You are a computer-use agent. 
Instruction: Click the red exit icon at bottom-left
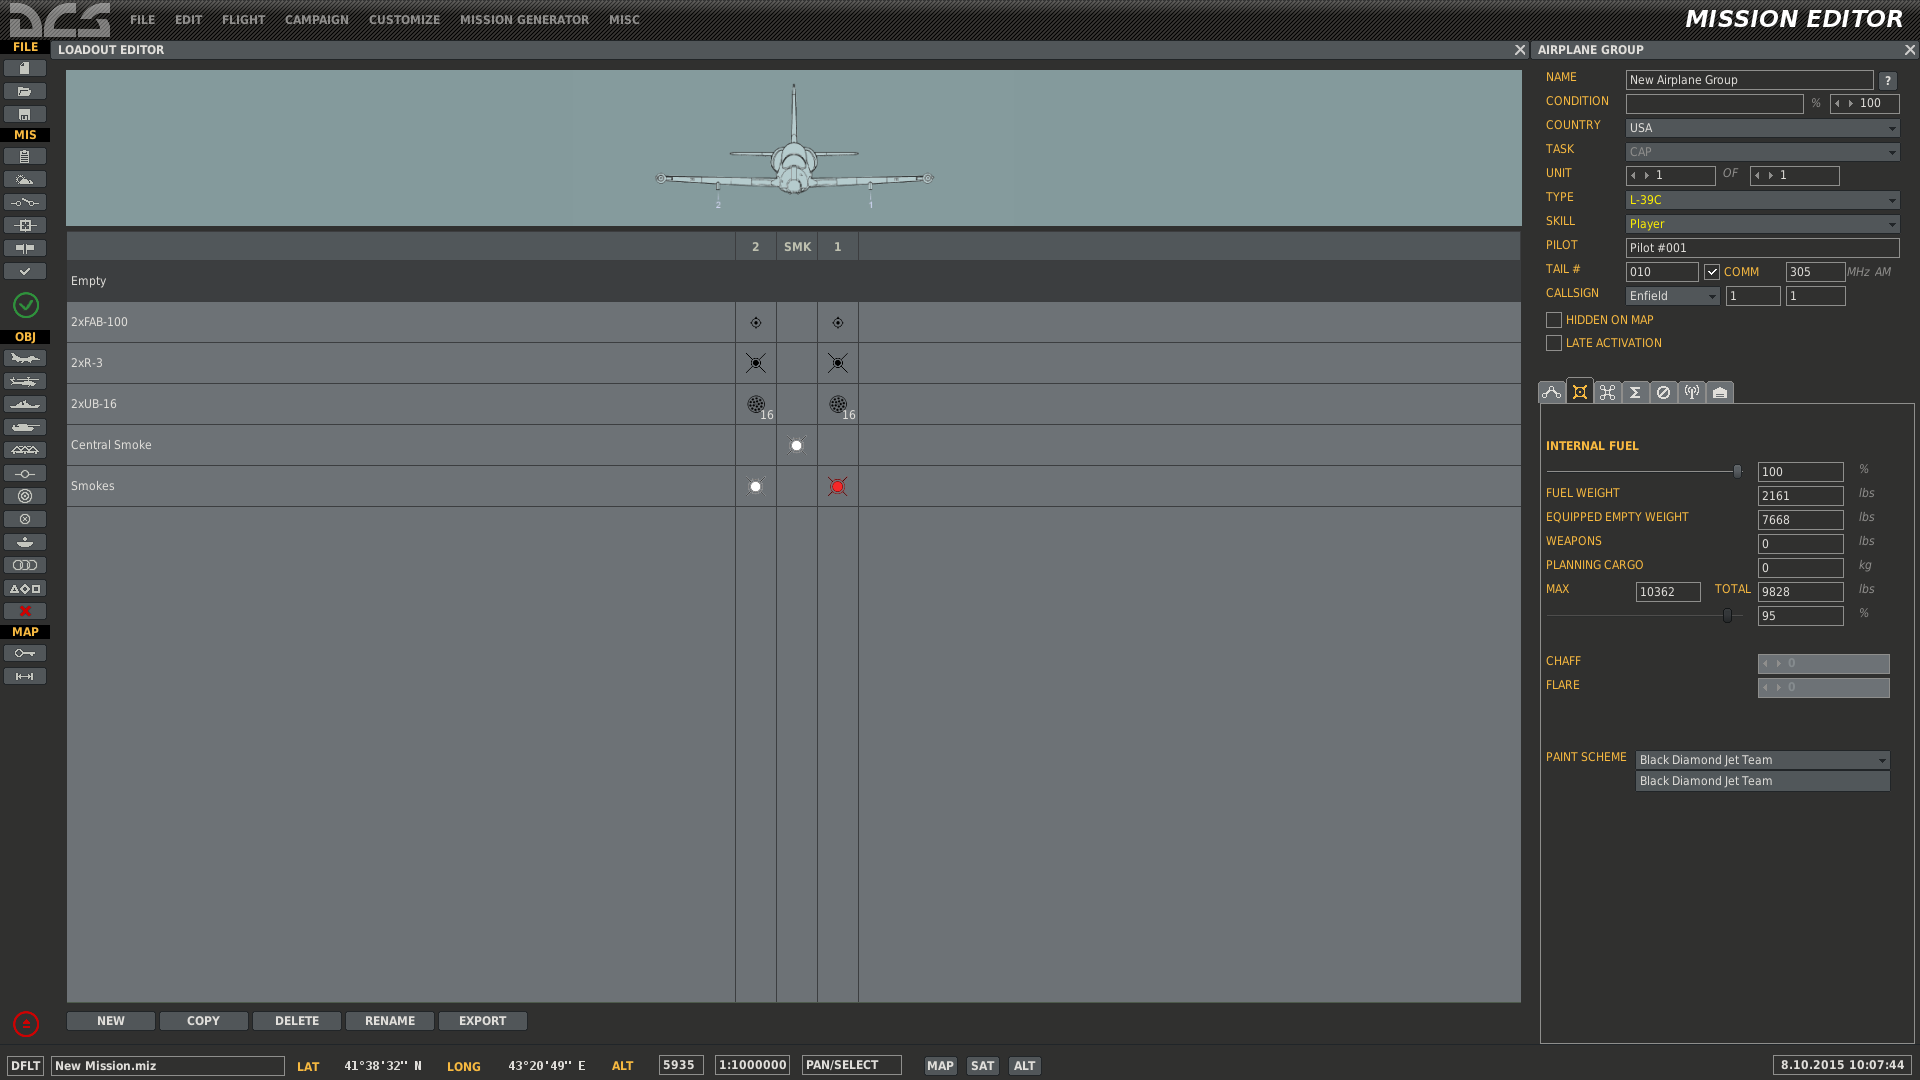[26, 1024]
